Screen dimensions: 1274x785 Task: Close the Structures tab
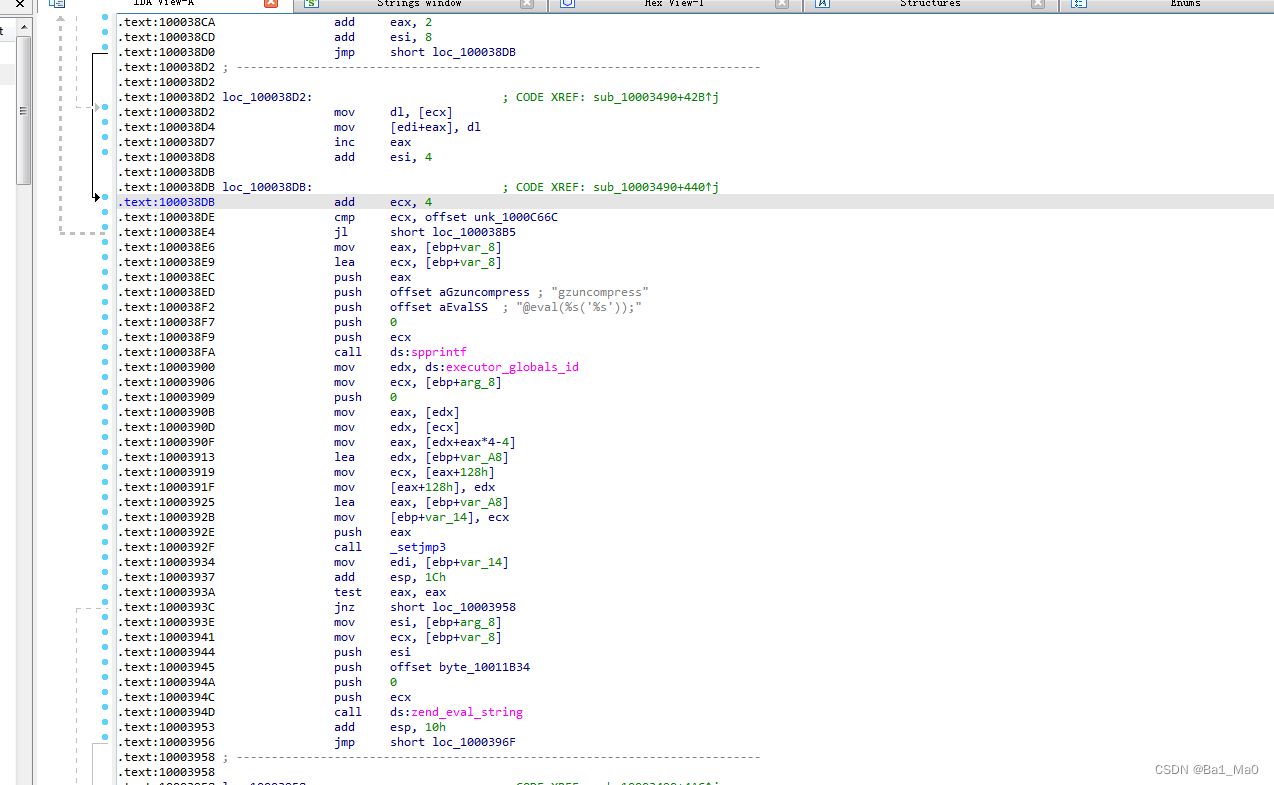point(1038,4)
